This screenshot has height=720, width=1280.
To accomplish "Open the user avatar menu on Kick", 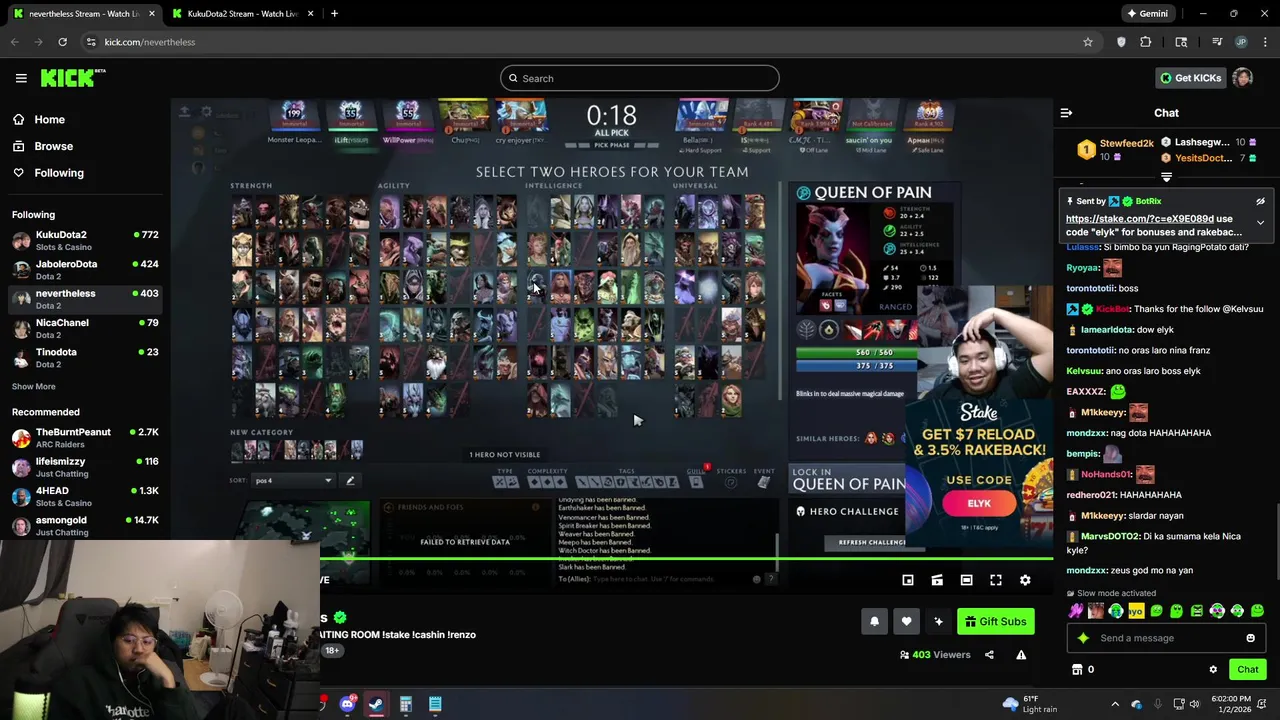I will point(1243,78).
